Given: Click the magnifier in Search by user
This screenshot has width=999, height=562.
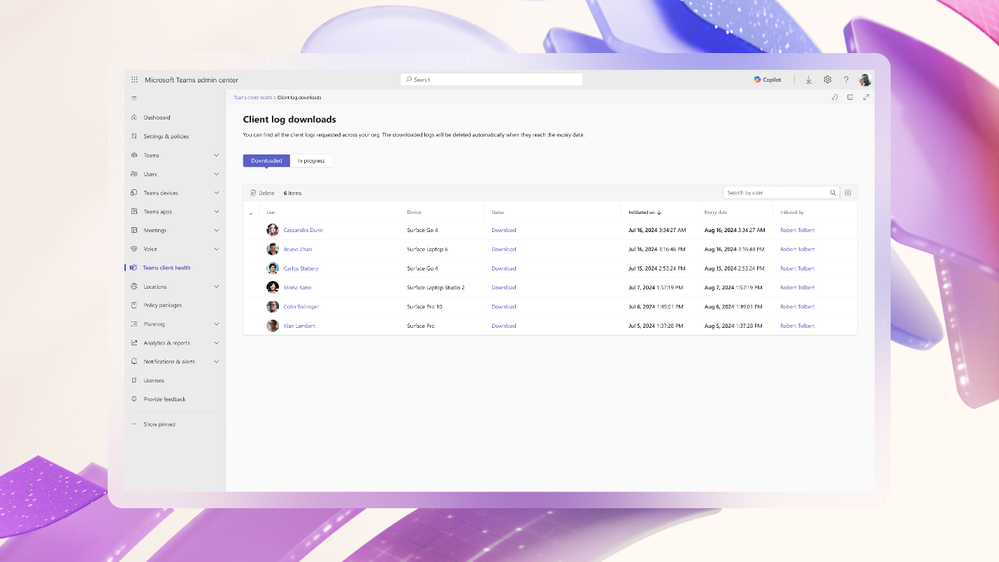Looking at the screenshot, I should tap(833, 192).
